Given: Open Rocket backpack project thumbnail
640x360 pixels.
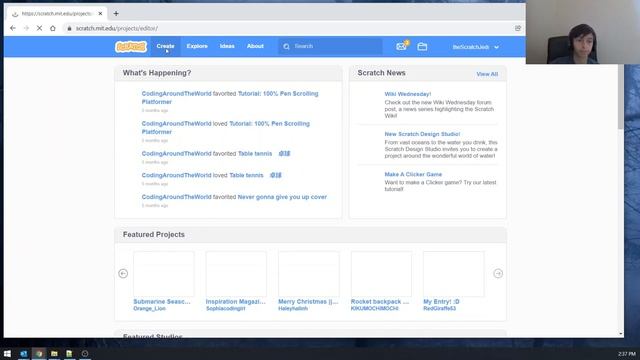Looking at the screenshot, I should [381, 274].
